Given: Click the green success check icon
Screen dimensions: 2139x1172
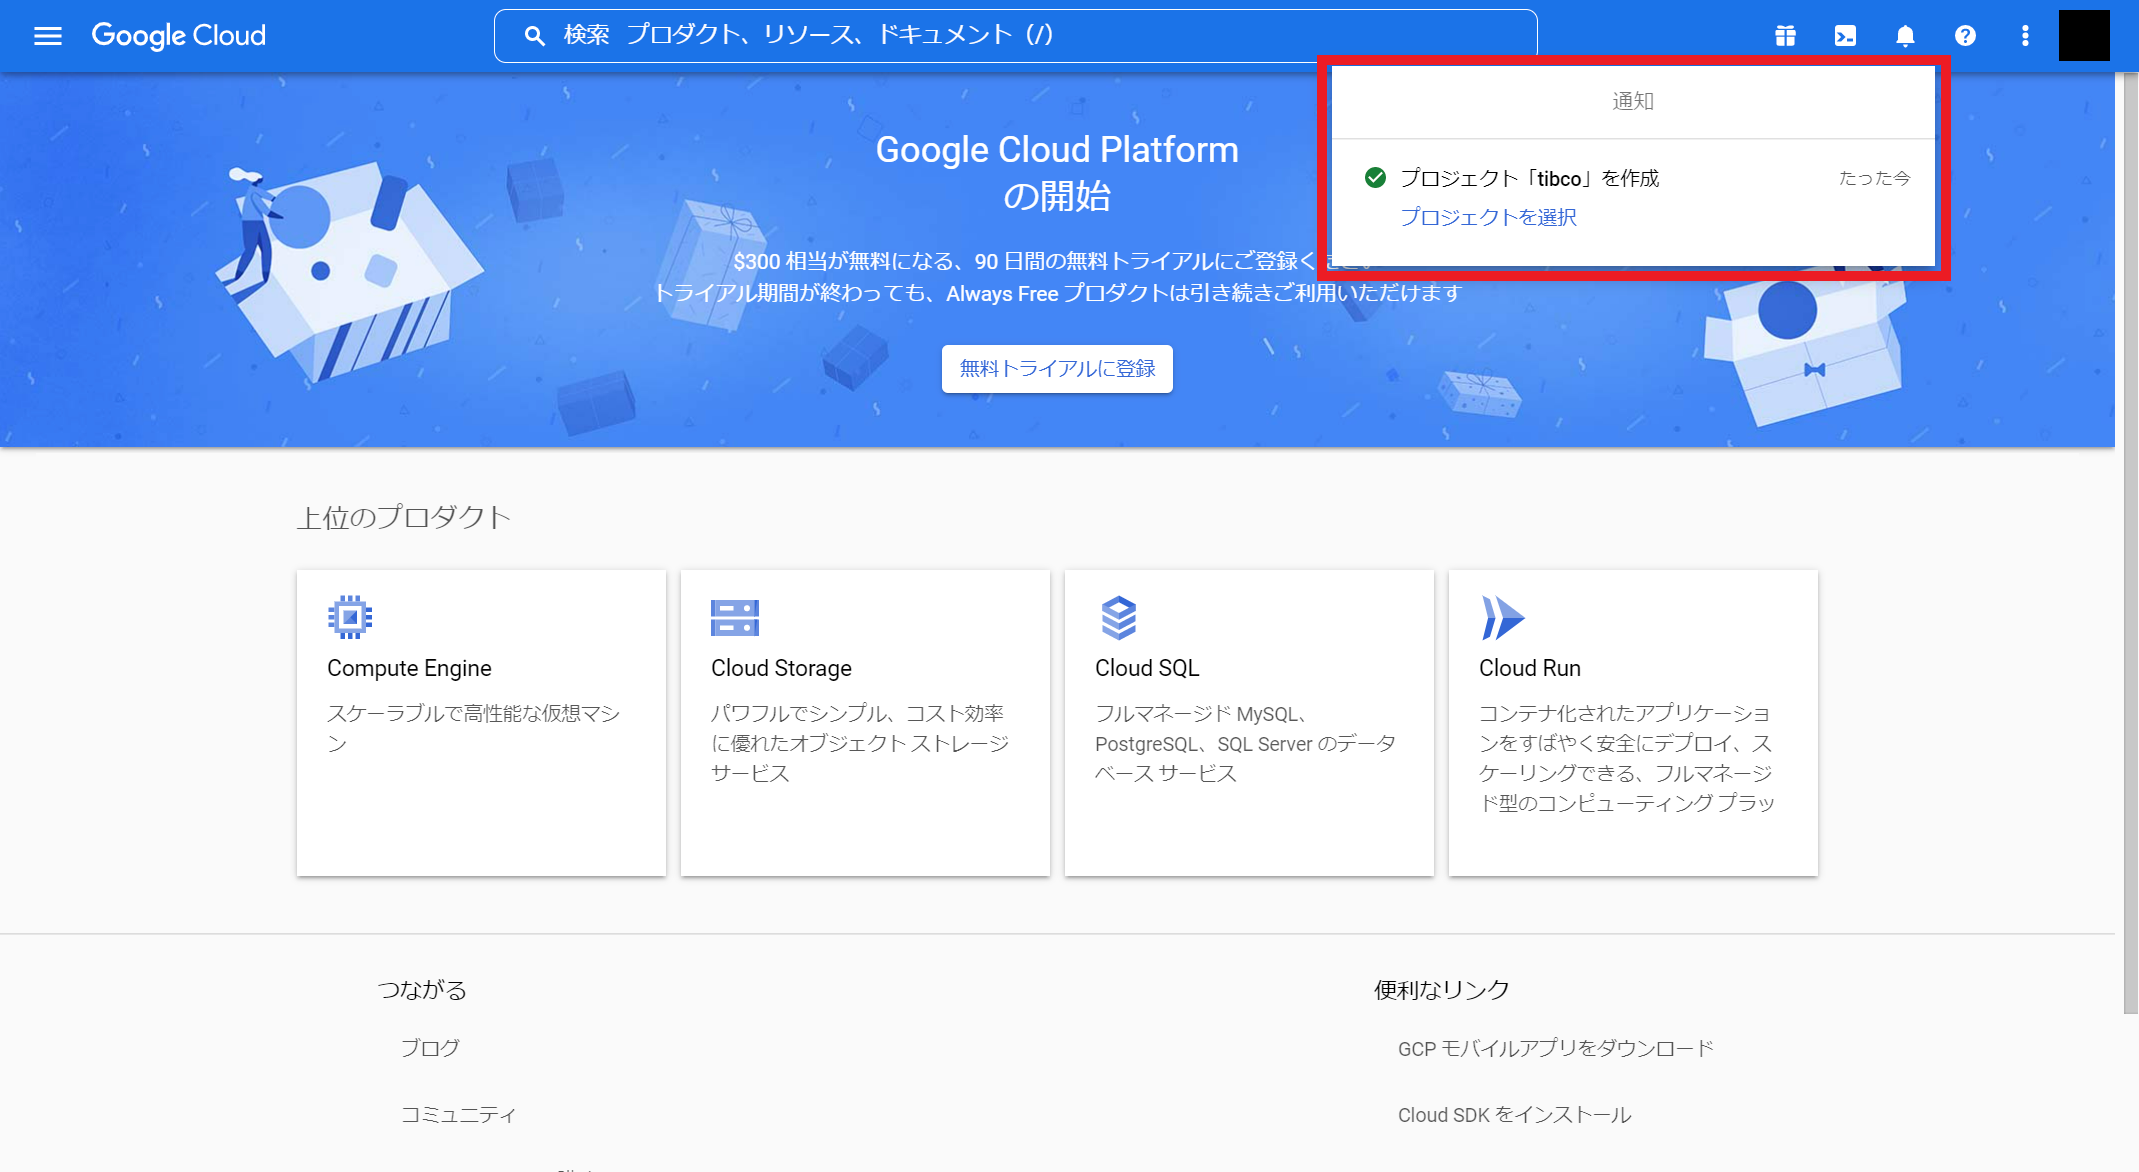Looking at the screenshot, I should pyautogui.click(x=1375, y=178).
